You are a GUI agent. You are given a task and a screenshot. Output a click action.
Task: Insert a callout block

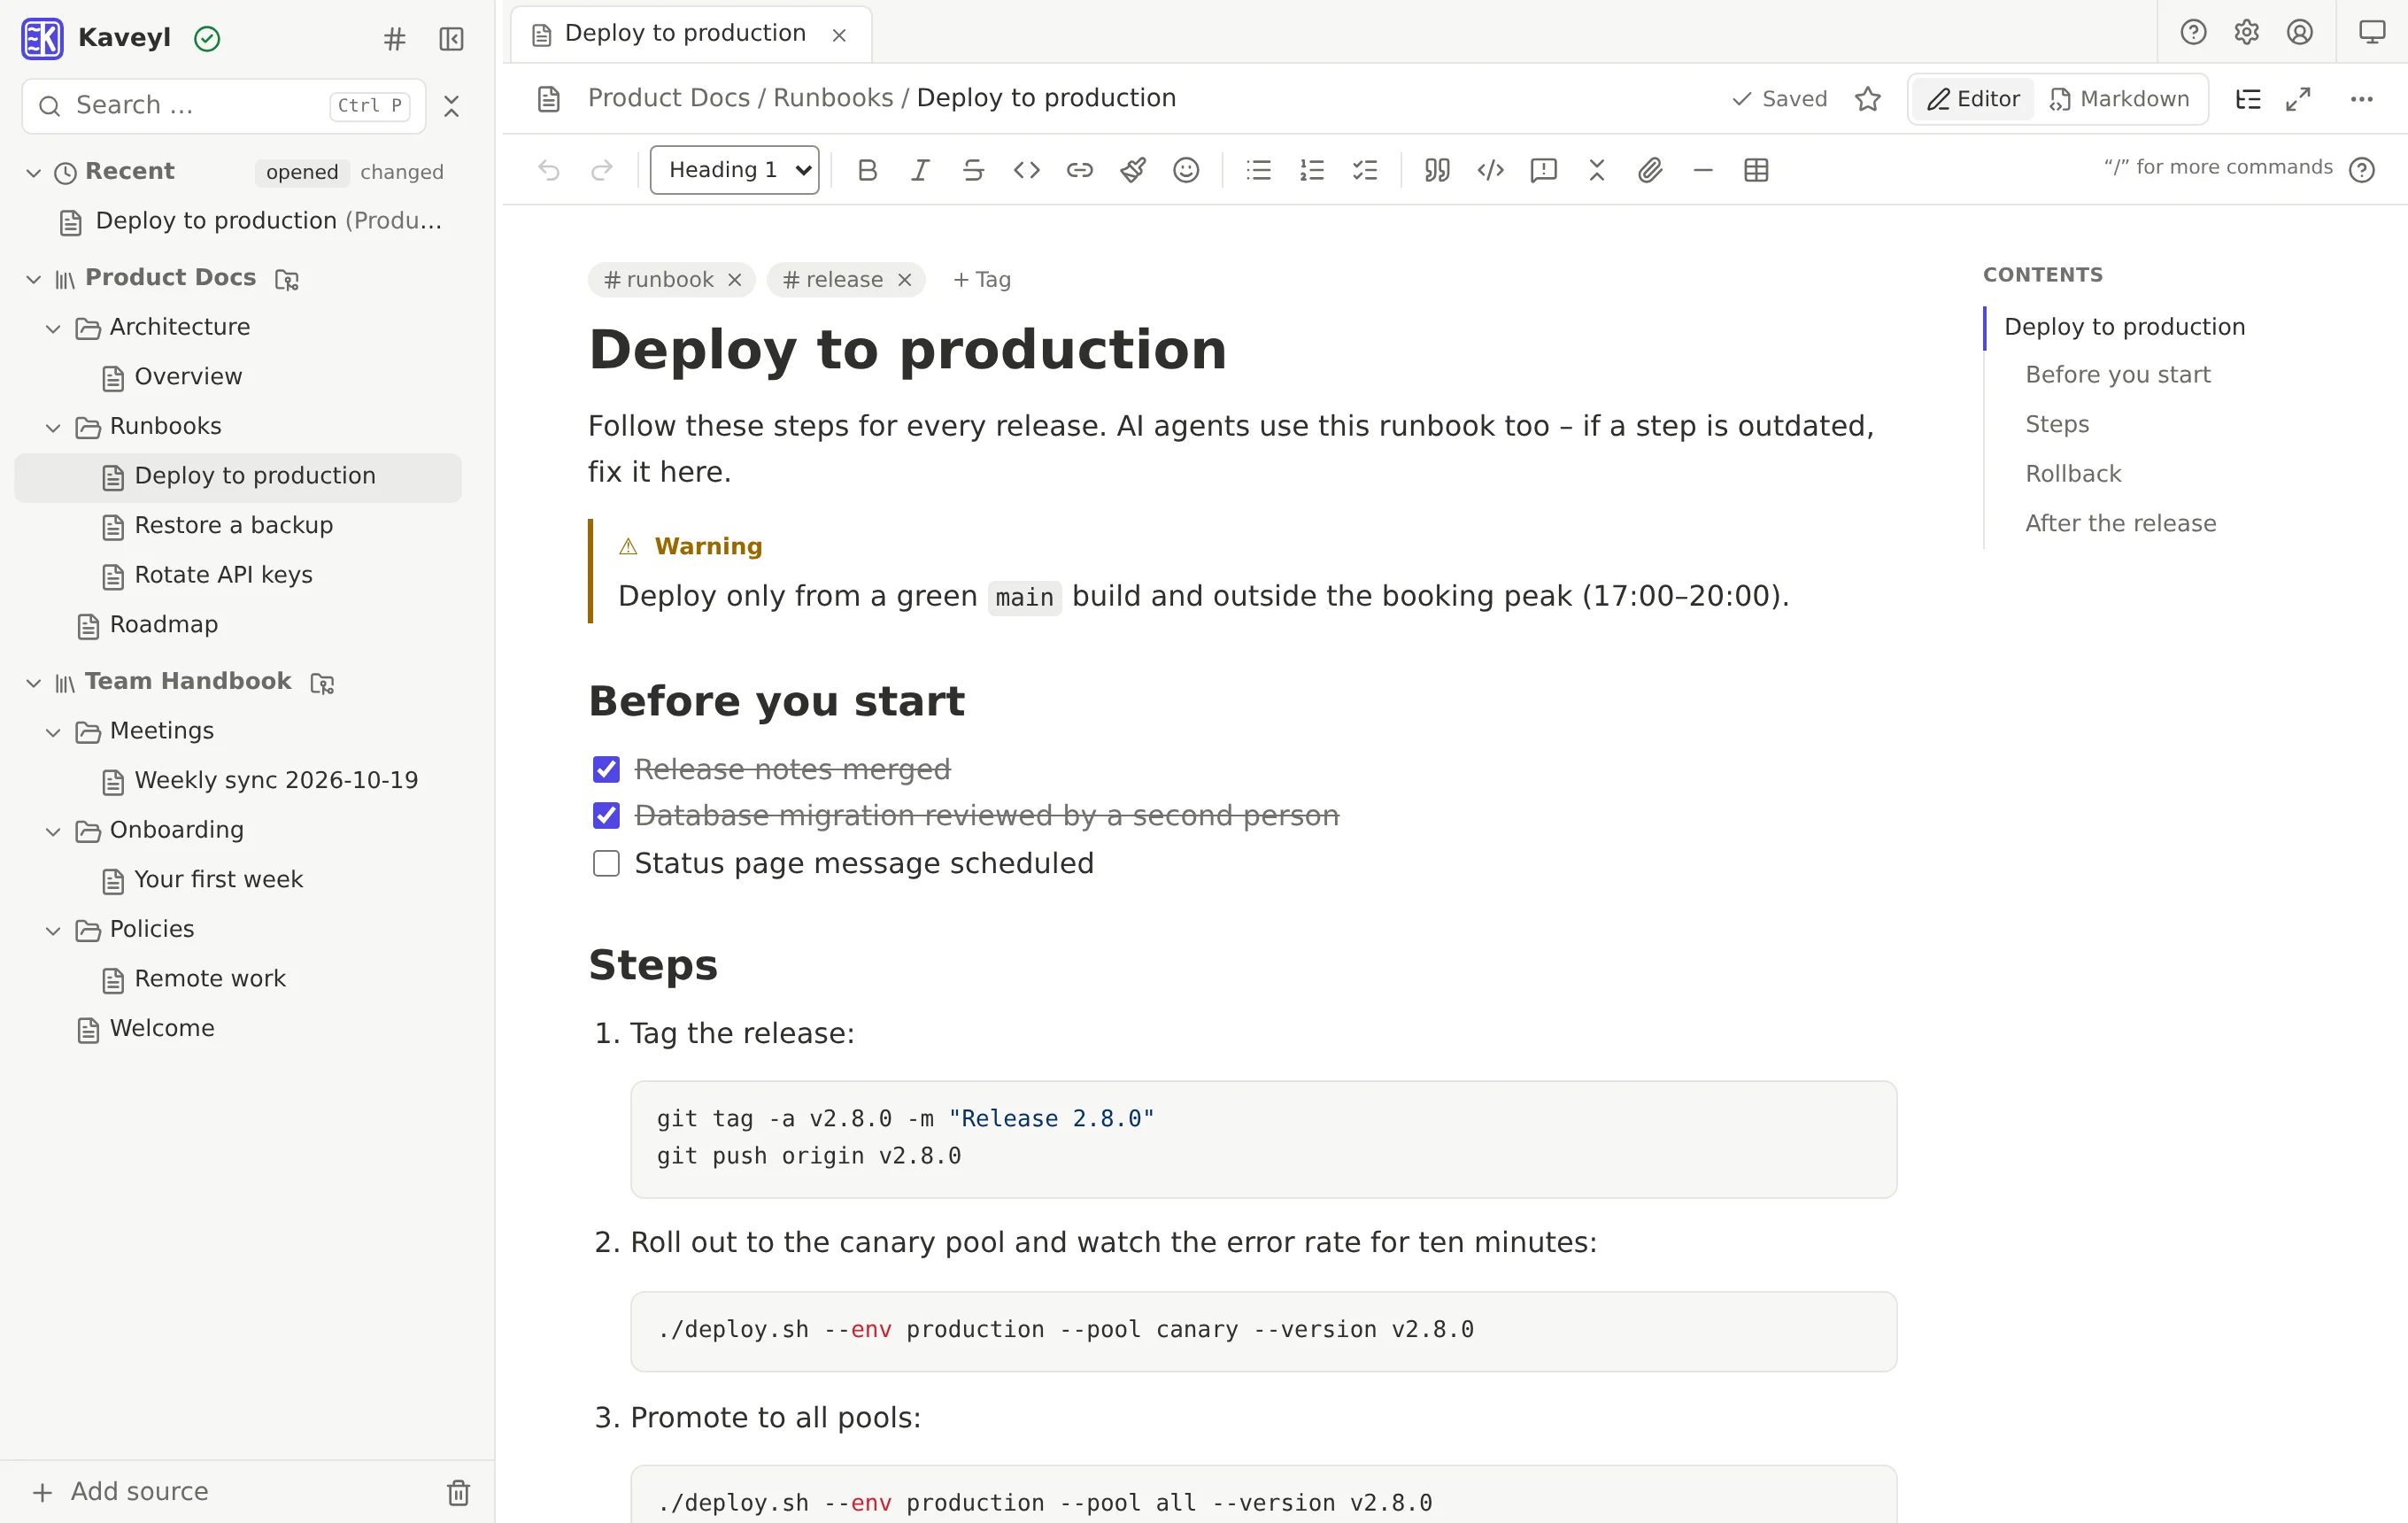pyautogui.click(x=1543, y=170)
